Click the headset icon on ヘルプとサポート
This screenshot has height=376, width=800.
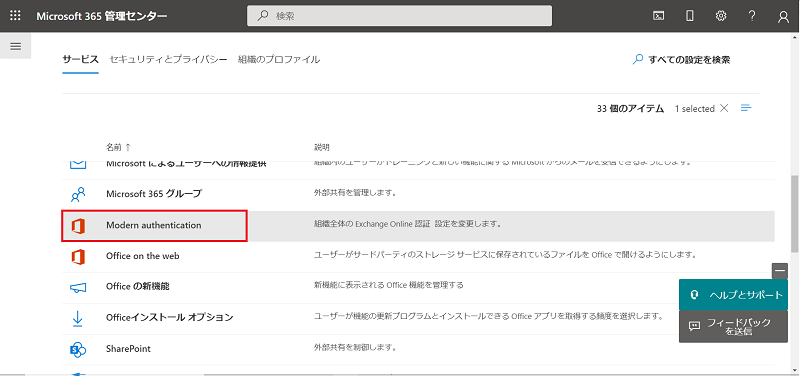click(694, 295)
